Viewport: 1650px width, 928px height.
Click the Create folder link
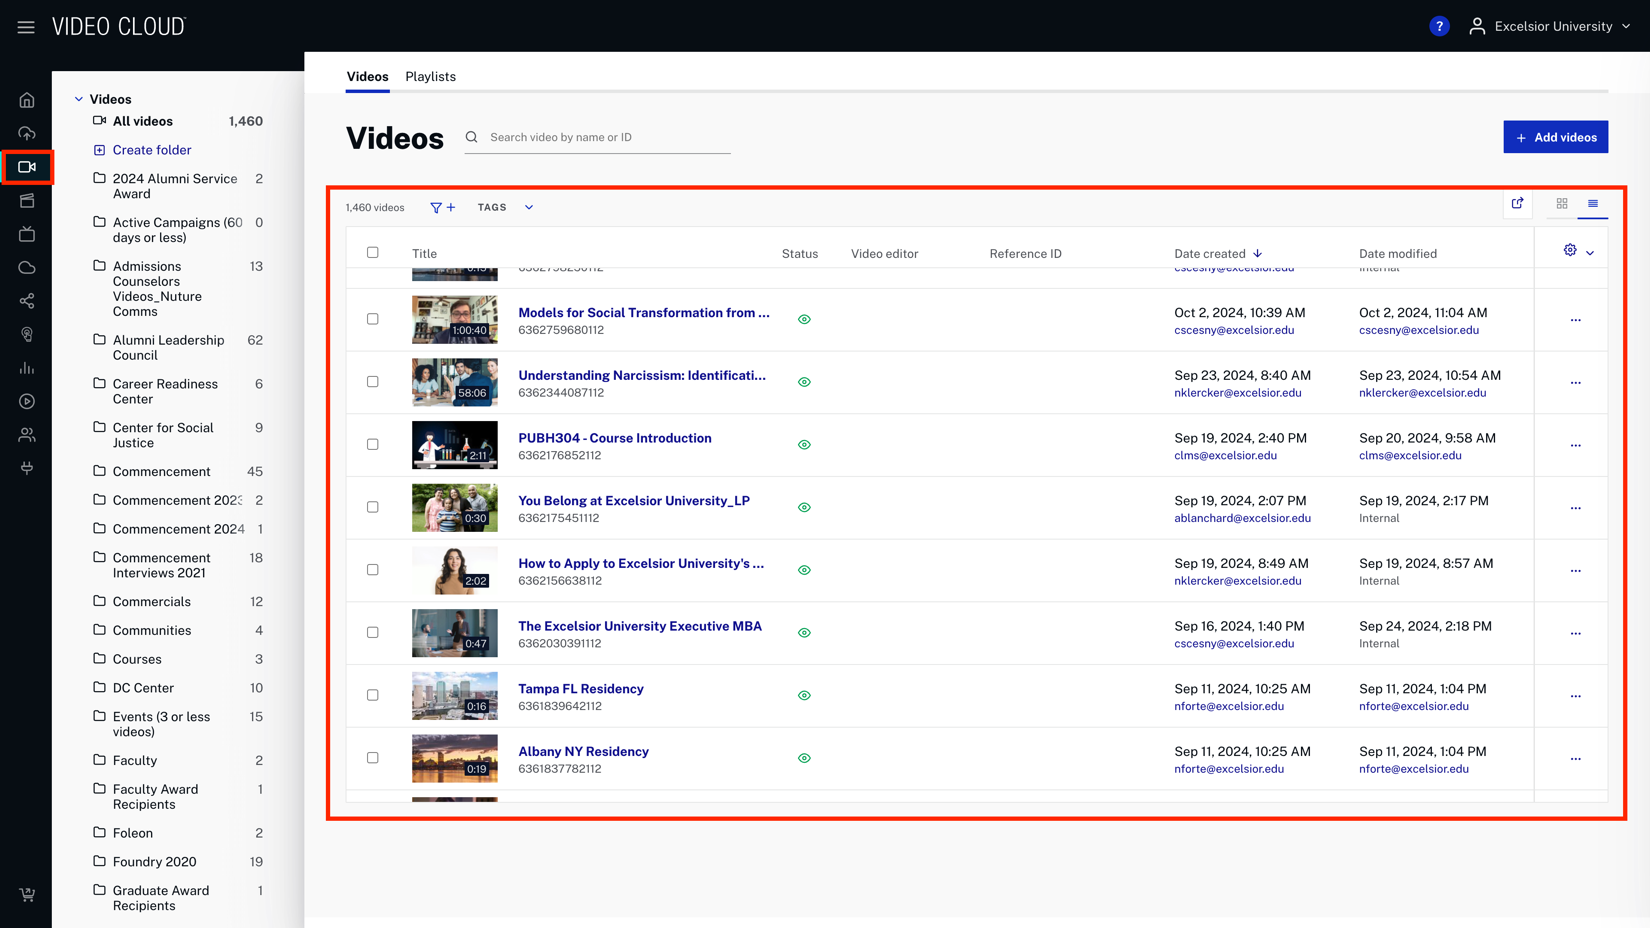151,150
